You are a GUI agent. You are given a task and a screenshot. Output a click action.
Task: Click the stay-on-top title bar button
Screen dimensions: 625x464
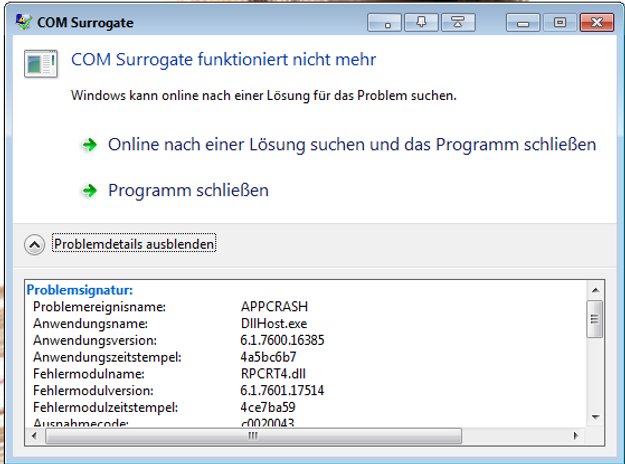coord(458,22)
